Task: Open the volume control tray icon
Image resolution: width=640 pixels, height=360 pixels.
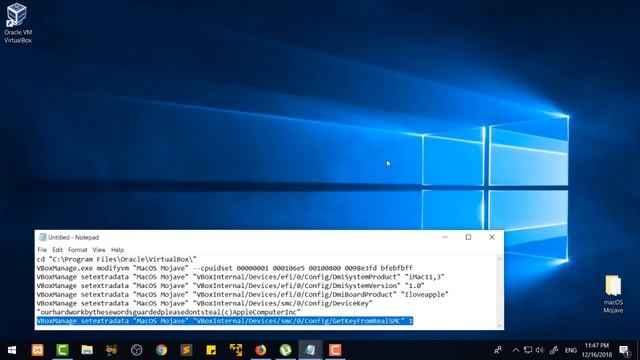Action: [540, 350]
